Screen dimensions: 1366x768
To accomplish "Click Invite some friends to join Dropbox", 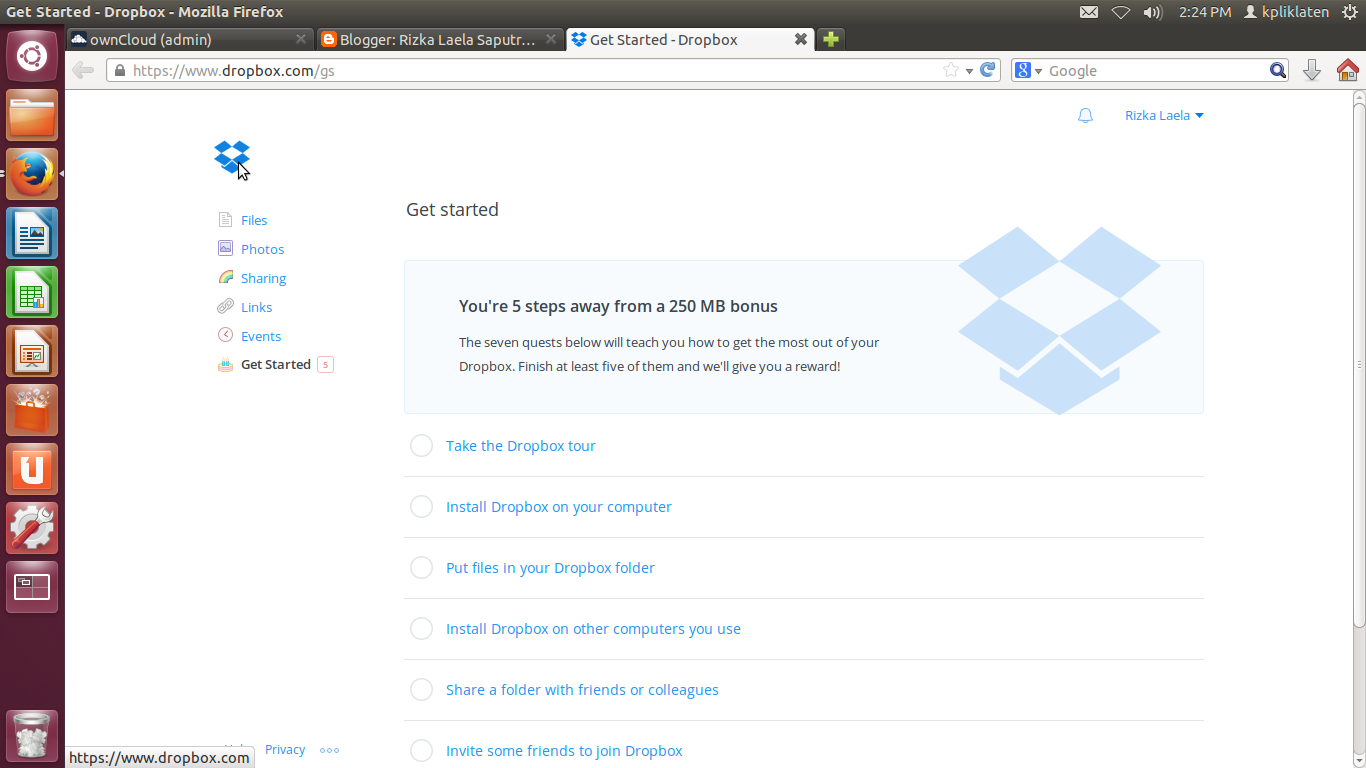I will (564, 751).
